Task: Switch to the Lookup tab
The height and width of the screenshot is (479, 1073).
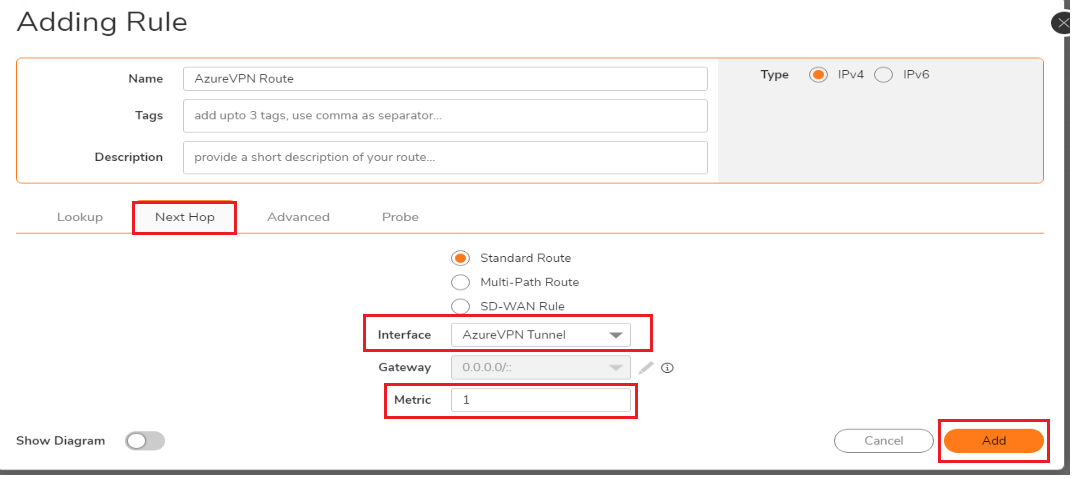Action: click(x=79, y=217)
